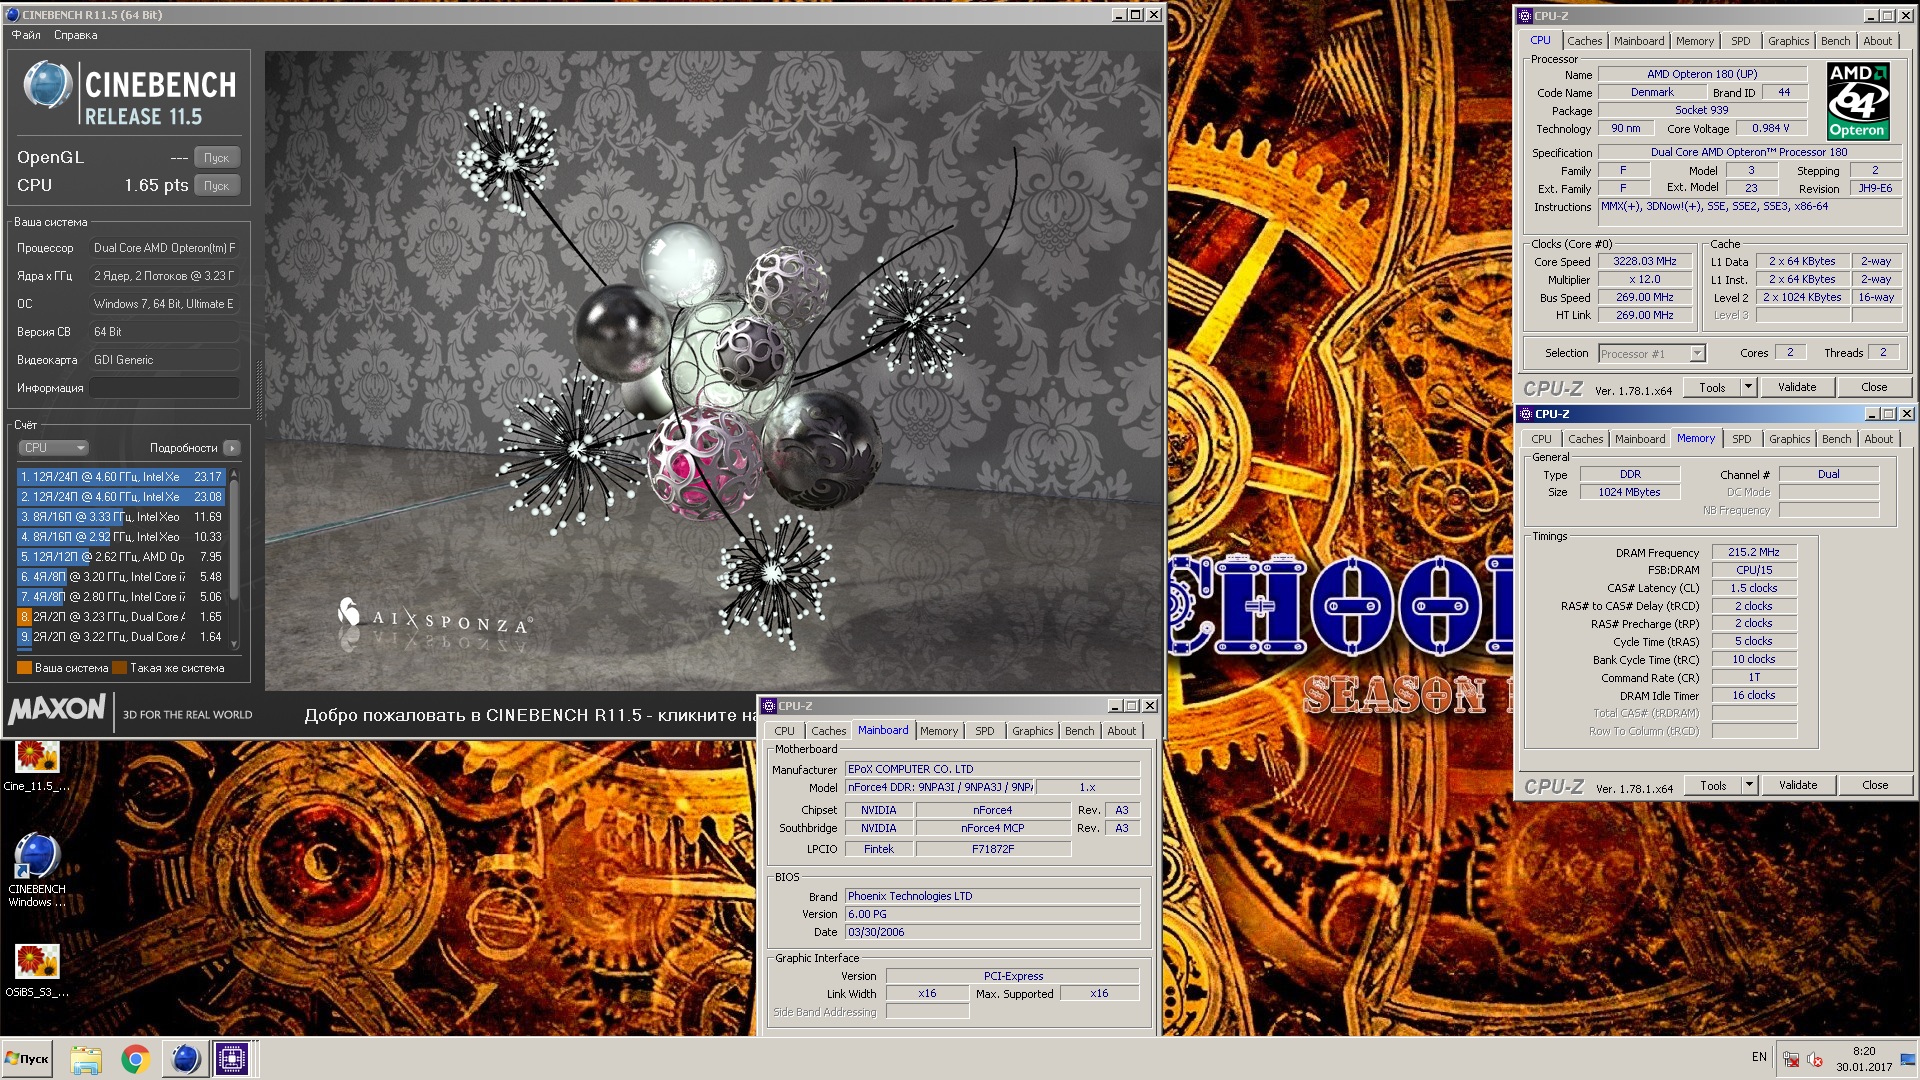The width and height of the screenshot is (1920, 1080).
Task: Open the Bench tab in top CPU-Z window
Action: pos(1835,41)
